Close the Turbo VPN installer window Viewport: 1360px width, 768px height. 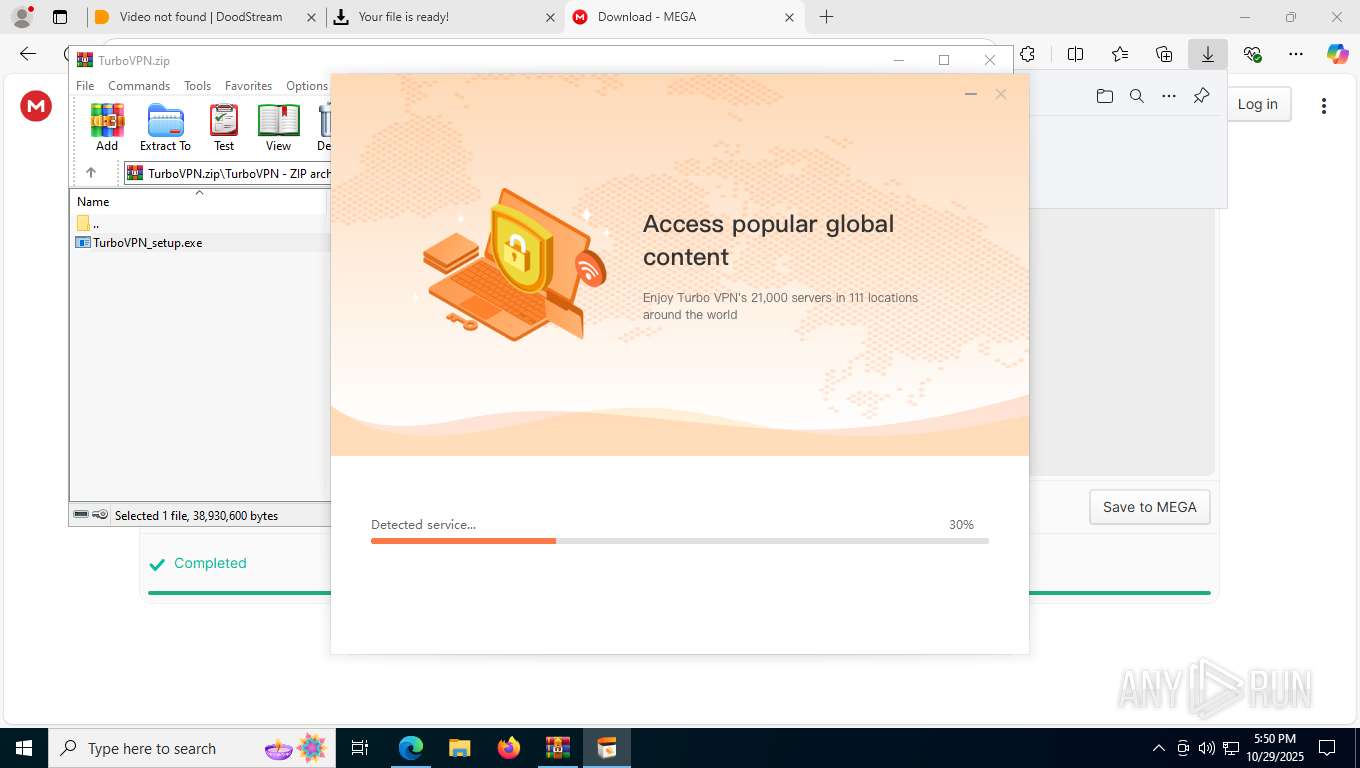click(x=1000, y=94)
